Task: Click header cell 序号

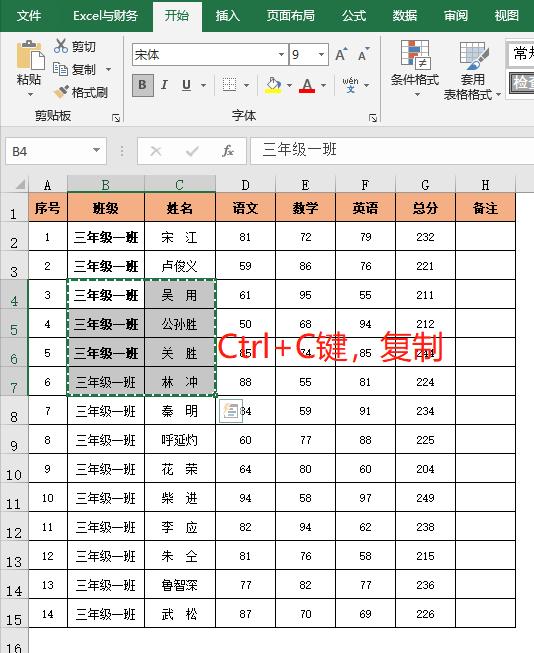Action: (x=47, y=207)
